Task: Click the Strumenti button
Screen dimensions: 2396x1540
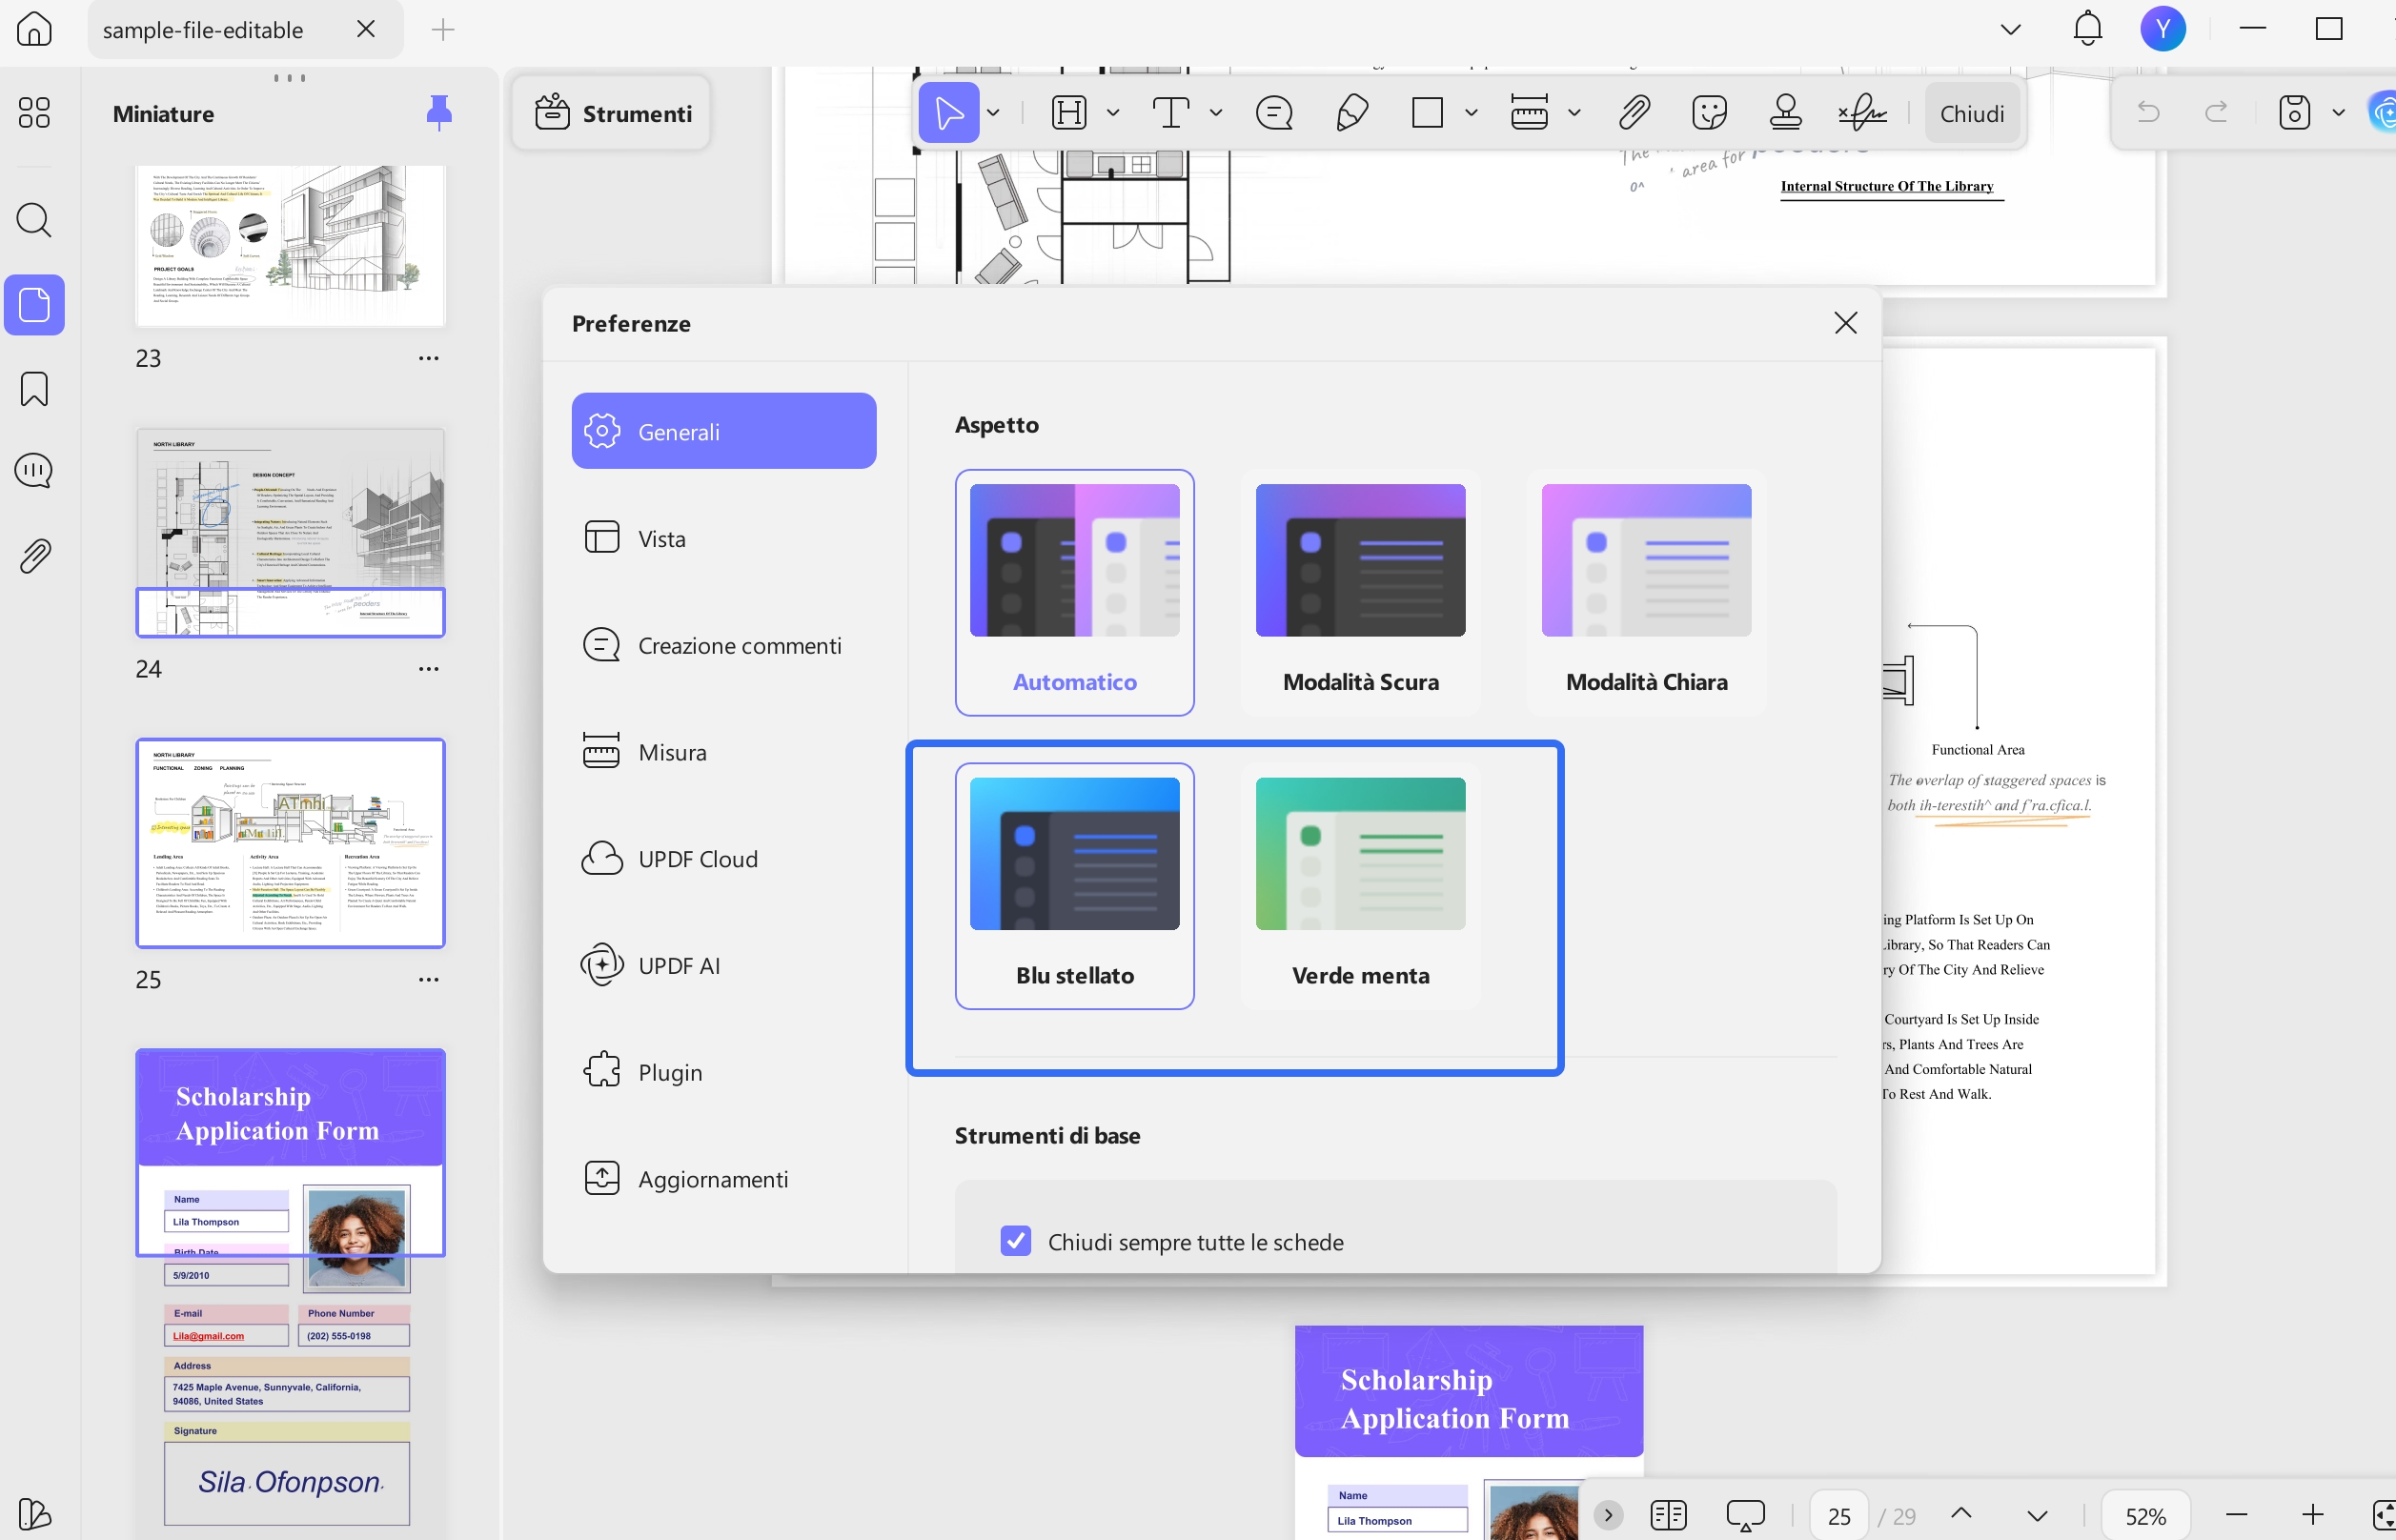Action: (x=612, y=113)
